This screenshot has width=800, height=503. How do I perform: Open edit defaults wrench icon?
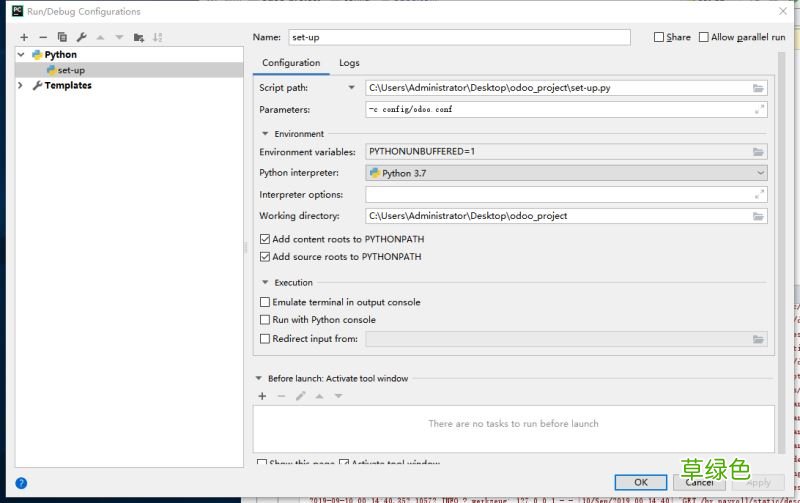pos(82,37)
